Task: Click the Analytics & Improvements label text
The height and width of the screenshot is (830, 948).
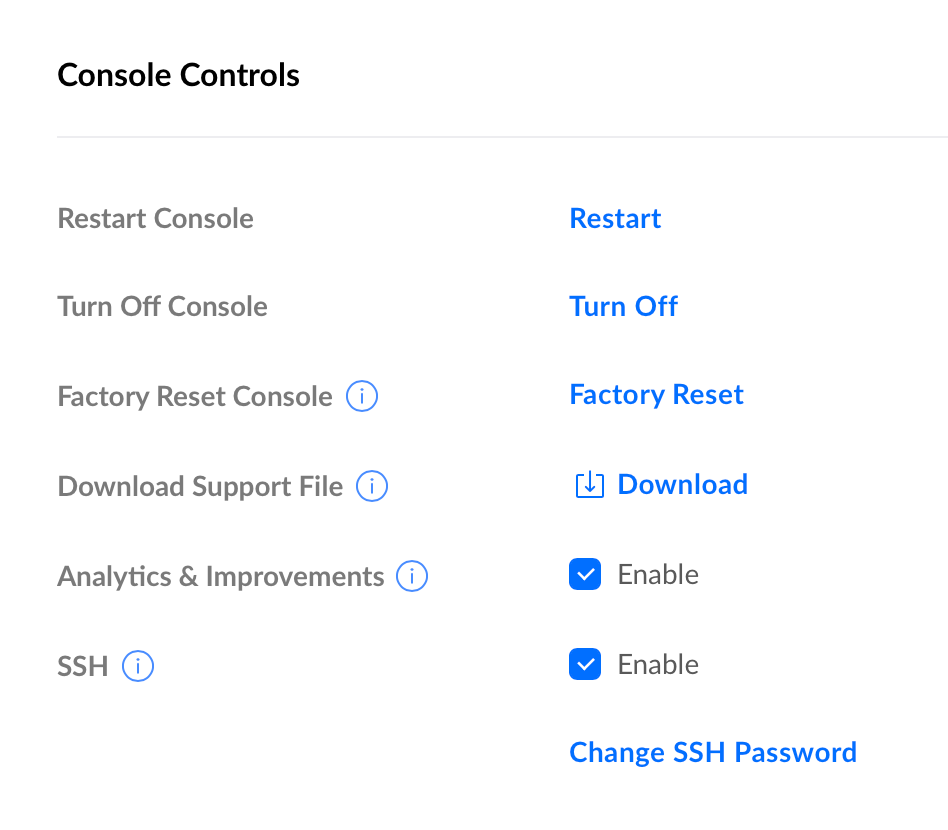Action: coord(220,577)
